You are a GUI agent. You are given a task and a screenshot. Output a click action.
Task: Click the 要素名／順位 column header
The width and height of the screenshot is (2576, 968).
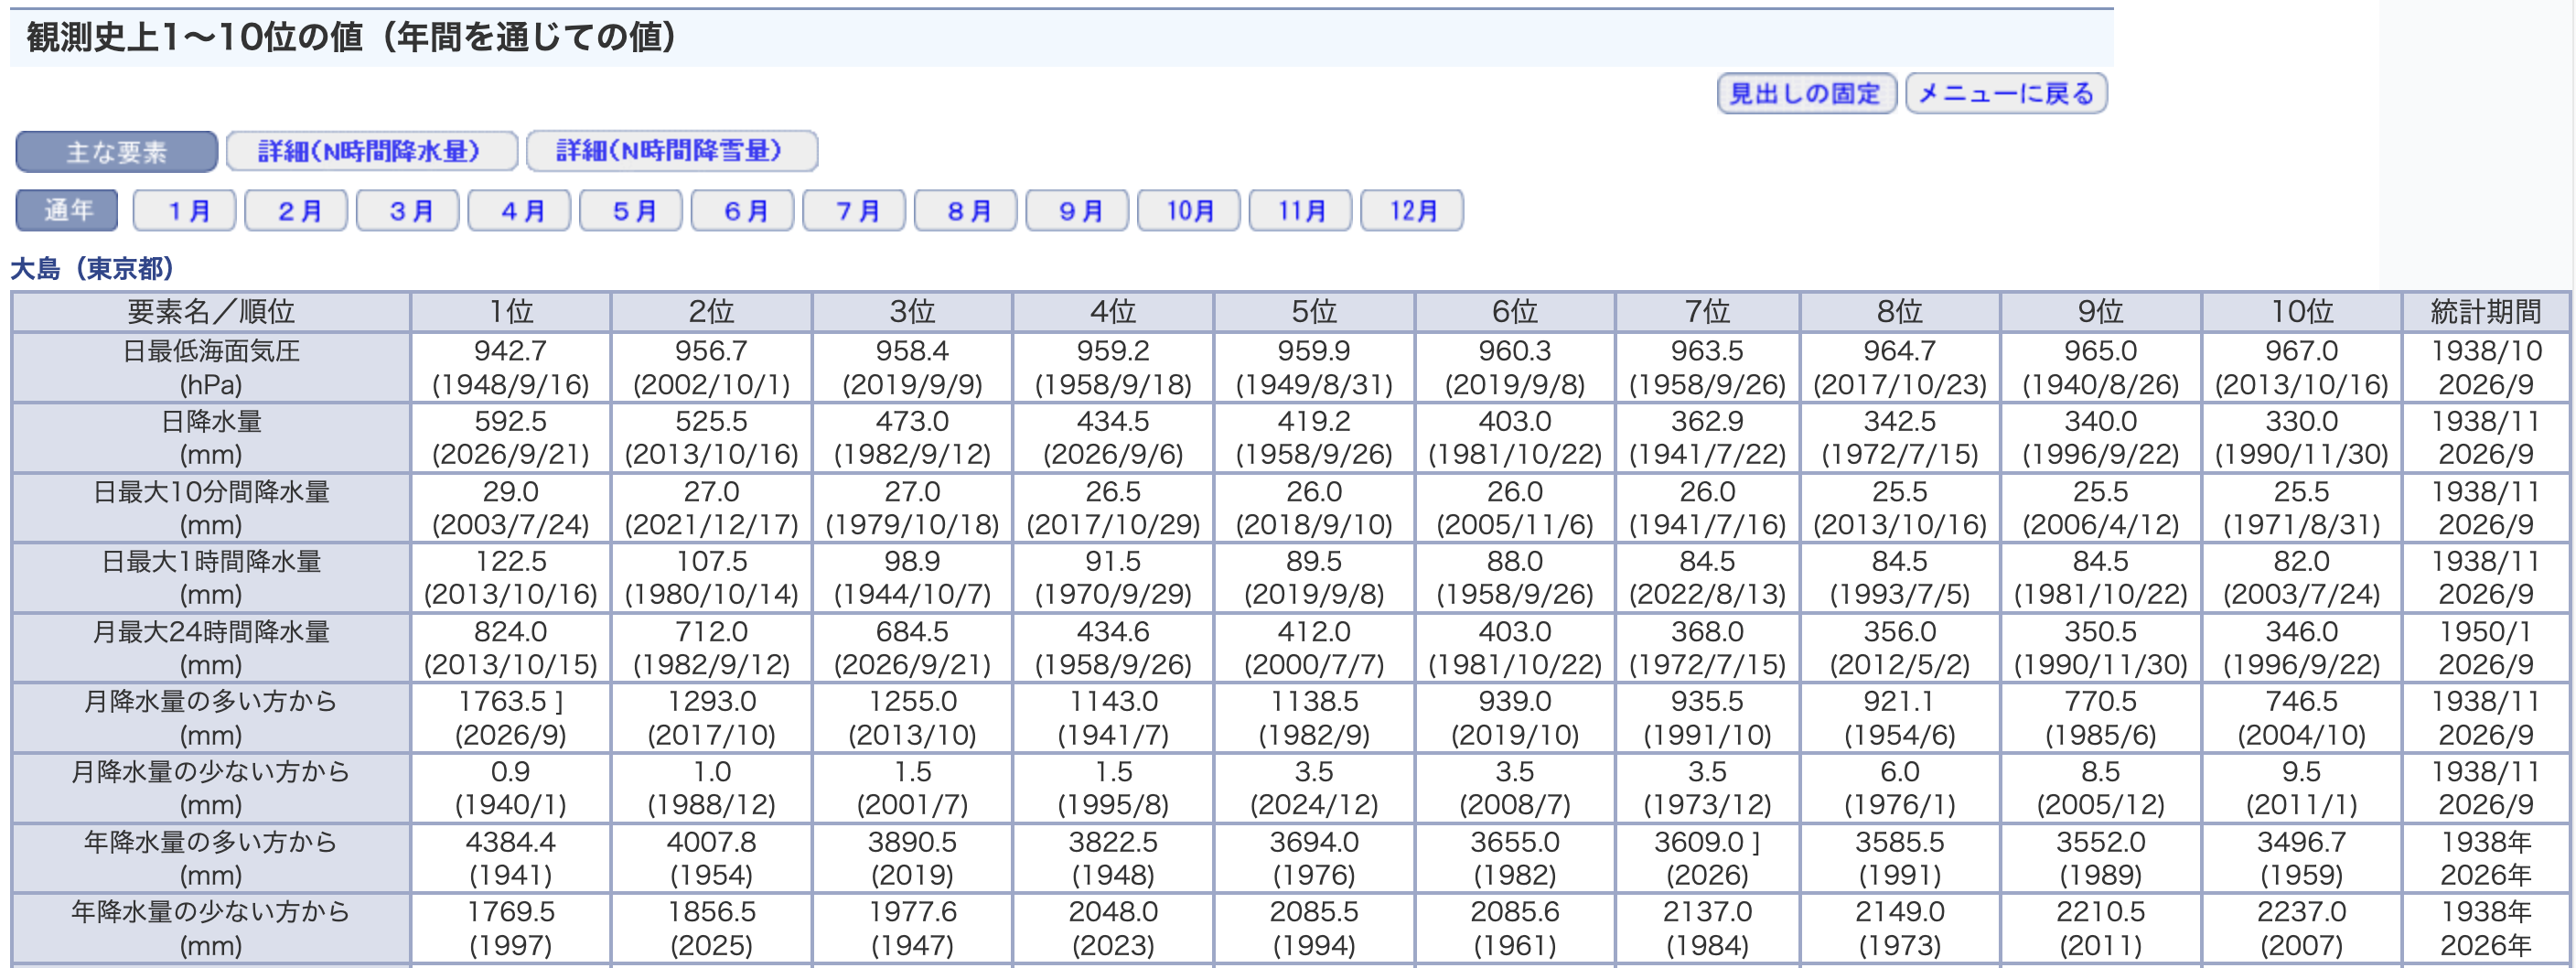tap(211, 312)
